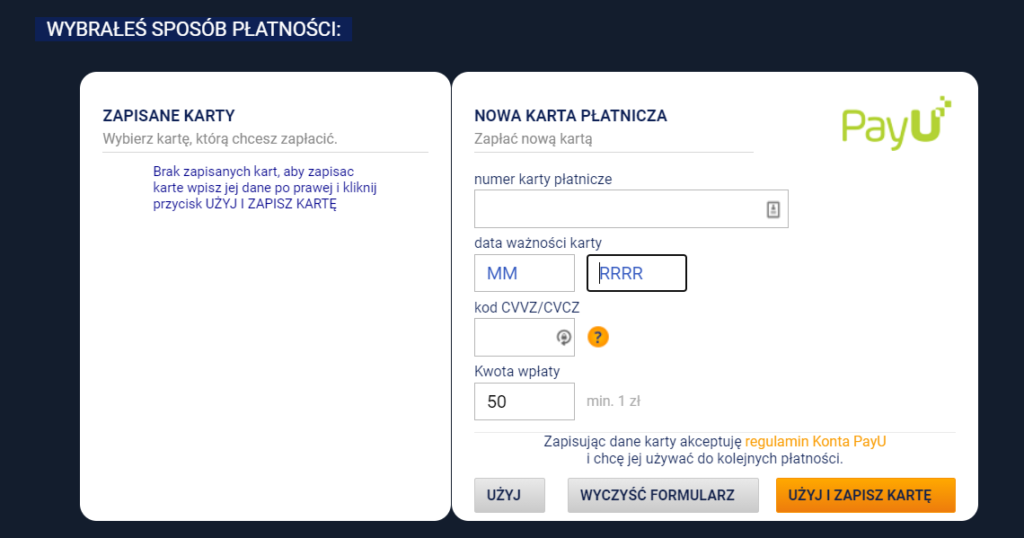Click UŻYJ I ZAPISZ KARTĘ orange button
This screenshot has width=1024, height=538.
click(865, 495)
